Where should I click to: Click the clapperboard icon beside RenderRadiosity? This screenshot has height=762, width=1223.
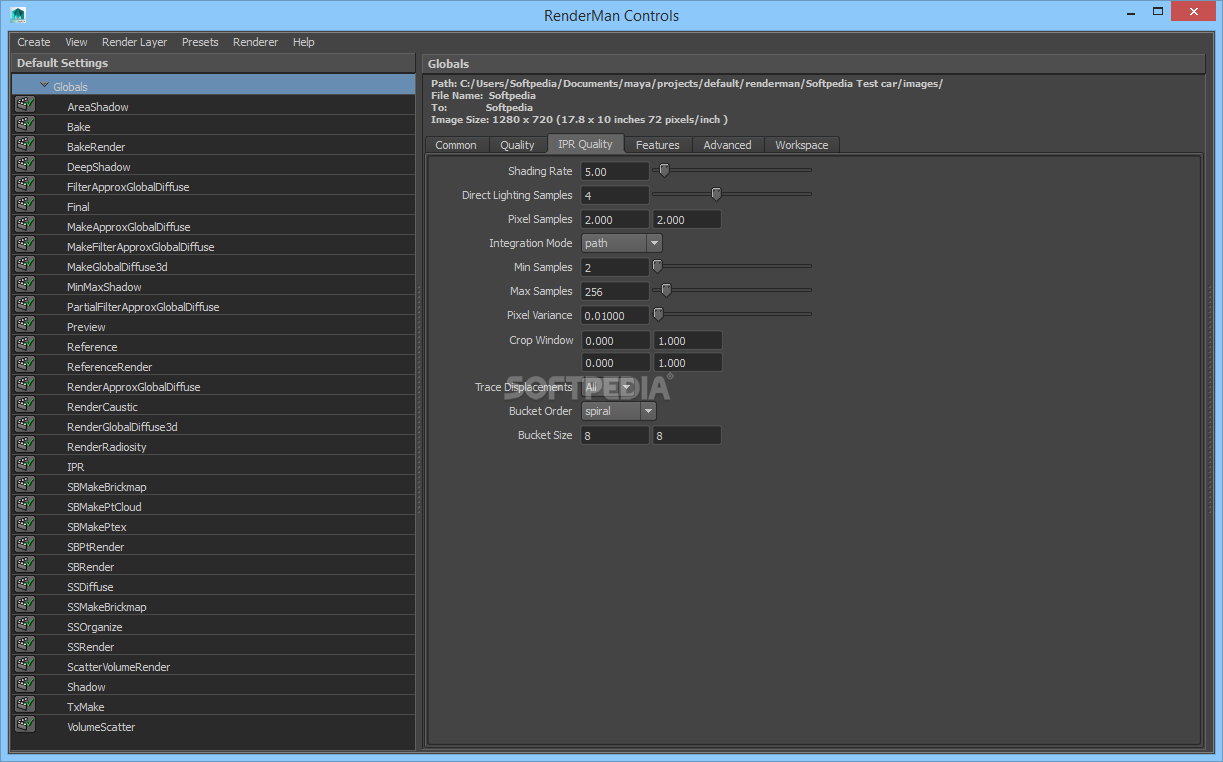(x=25, y=445)
